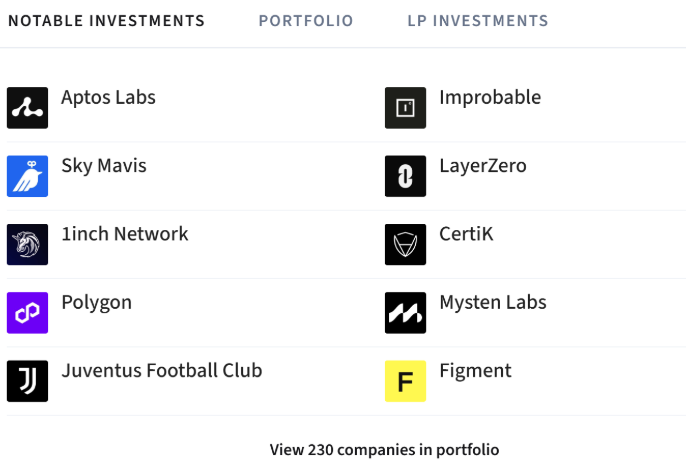Click the purple Polygon logo
Viewport: 686px width, 469px height.
coord(27,312)
